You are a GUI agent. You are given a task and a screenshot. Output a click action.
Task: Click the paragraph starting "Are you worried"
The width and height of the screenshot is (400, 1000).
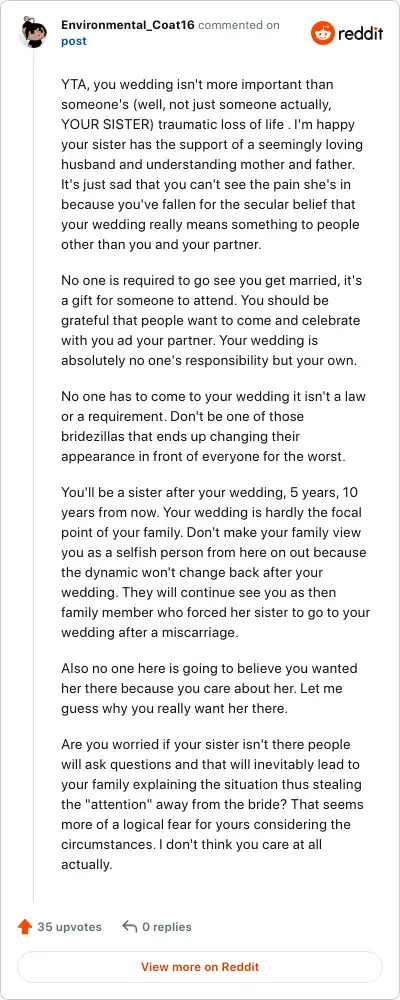(x=212, y=805)
